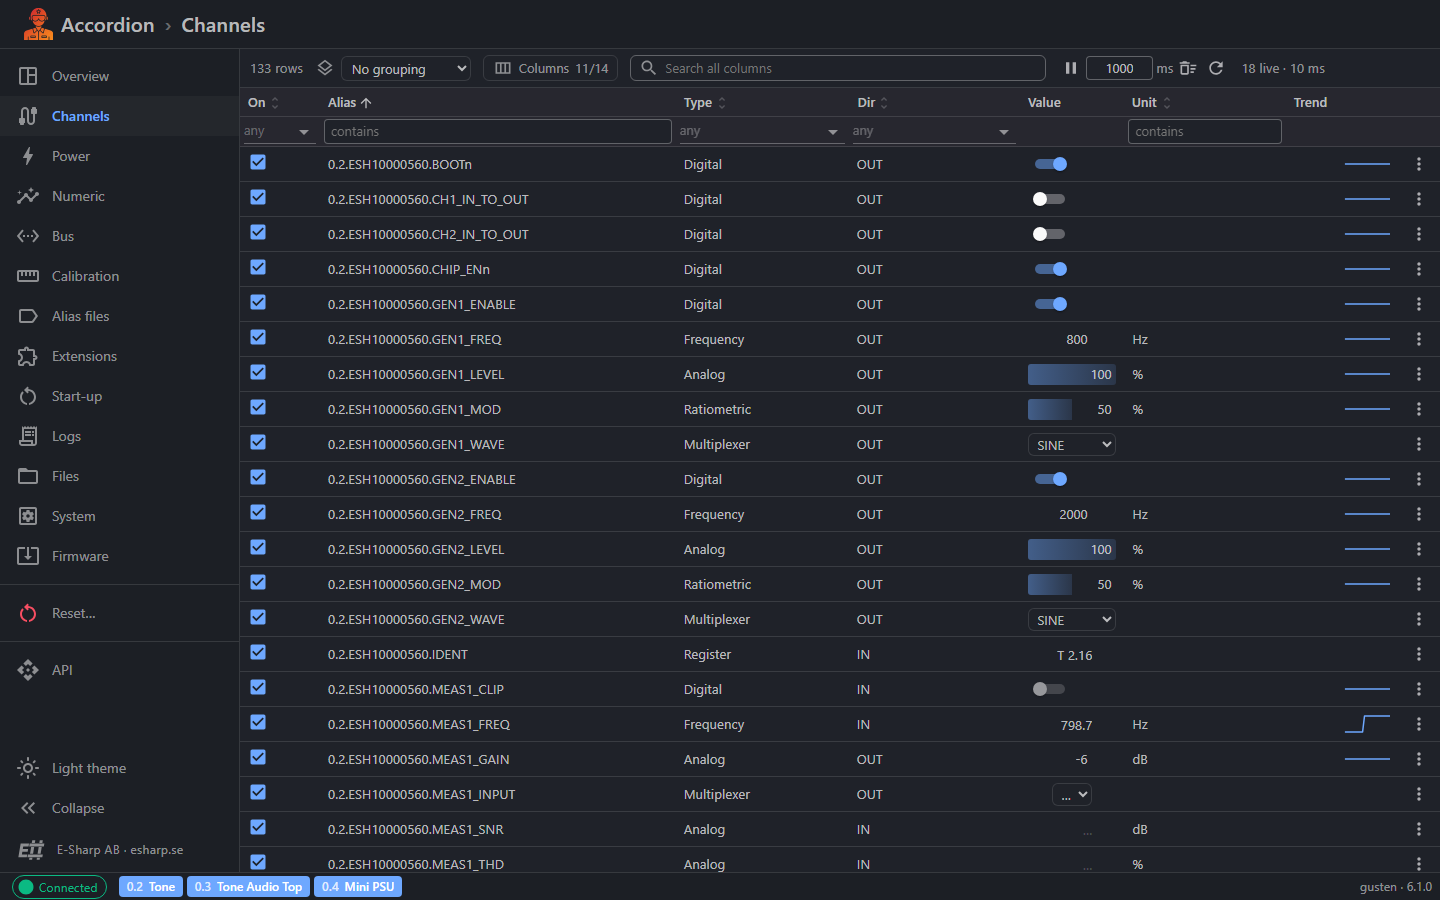
Task: Click the Light theme sun icon
Action: 28,768
